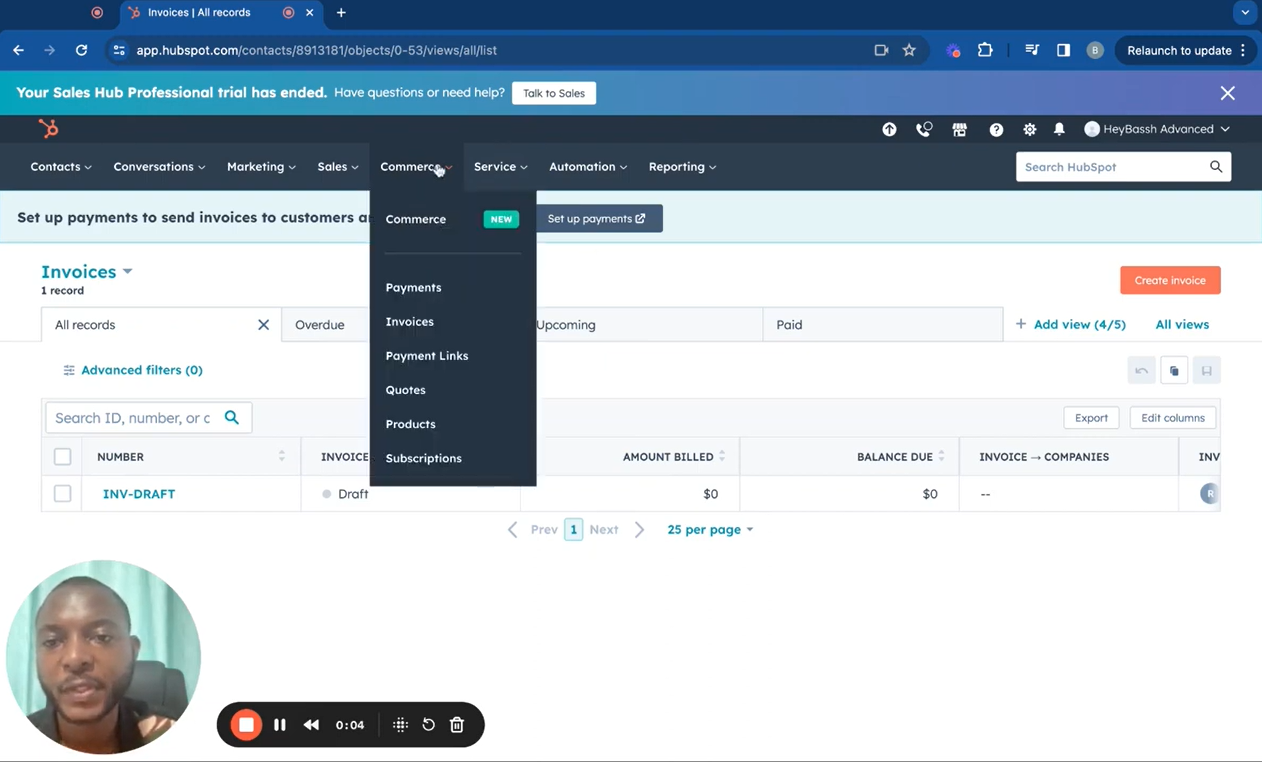Select Subscriptions in Commerce menu
Viewport: 1262px width, 762px height.
click(x=424, y=458)
